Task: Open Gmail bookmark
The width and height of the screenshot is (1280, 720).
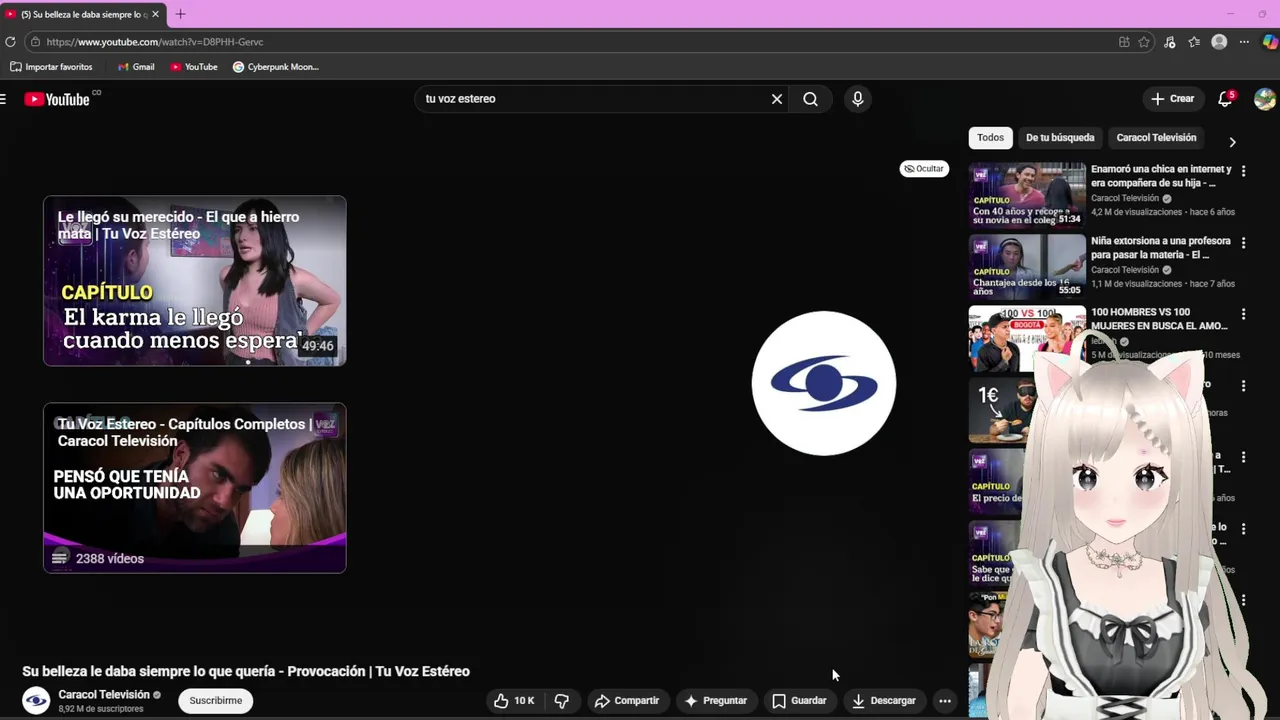Action: [136, 67]
